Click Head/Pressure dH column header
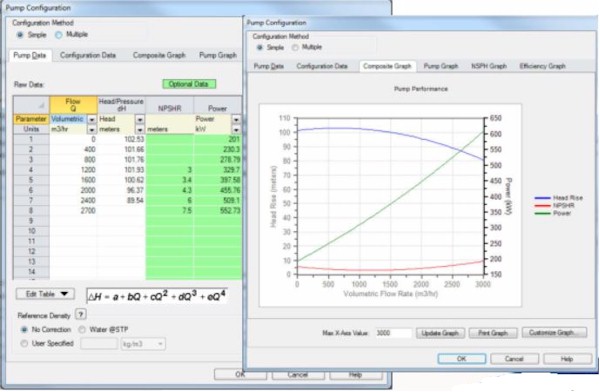The height and width of the screenshot is (392, 600). click(121, 105)
